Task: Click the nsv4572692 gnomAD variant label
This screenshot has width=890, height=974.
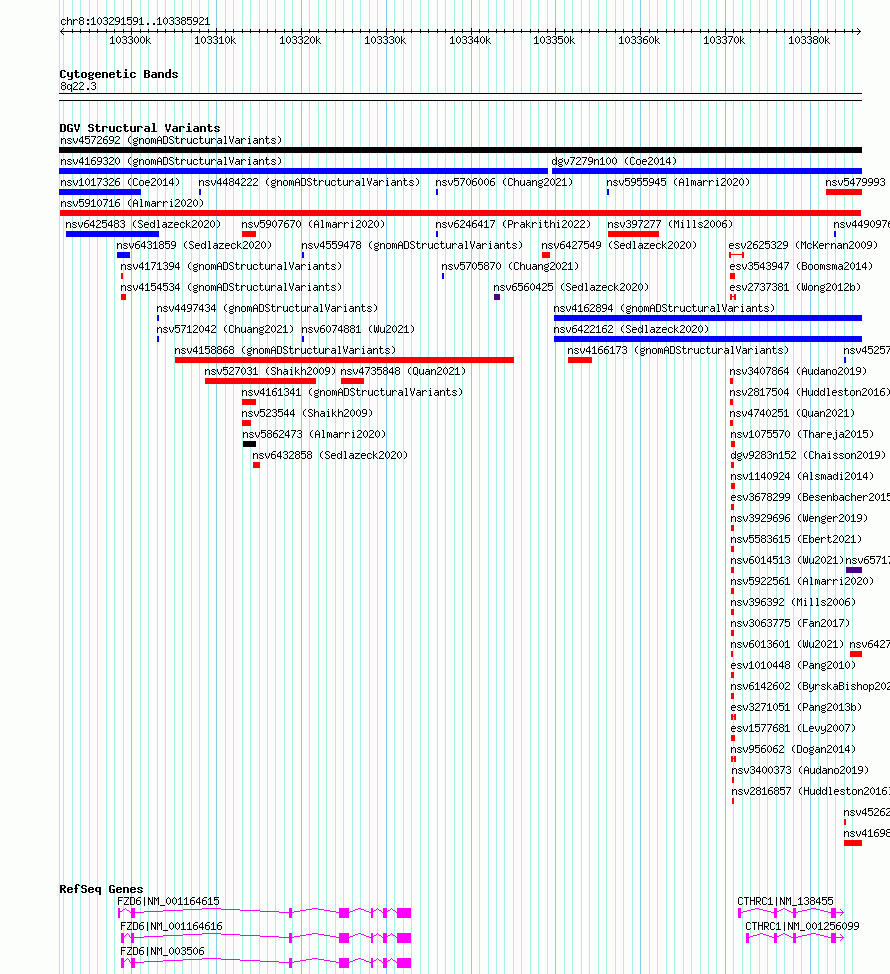Action: [171, 140]
